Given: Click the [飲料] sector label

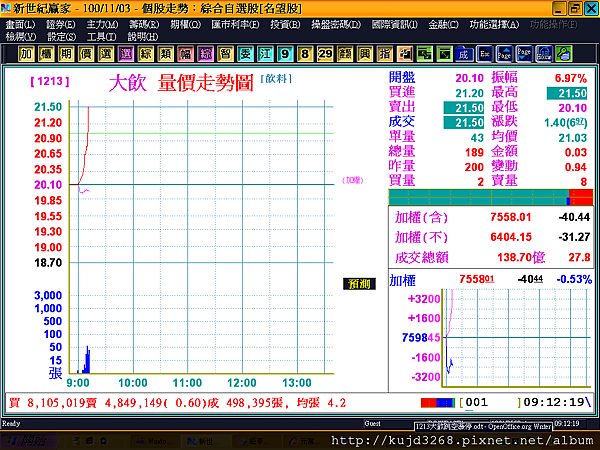Looking at the screenshot, I should click(x=276, y=79).
